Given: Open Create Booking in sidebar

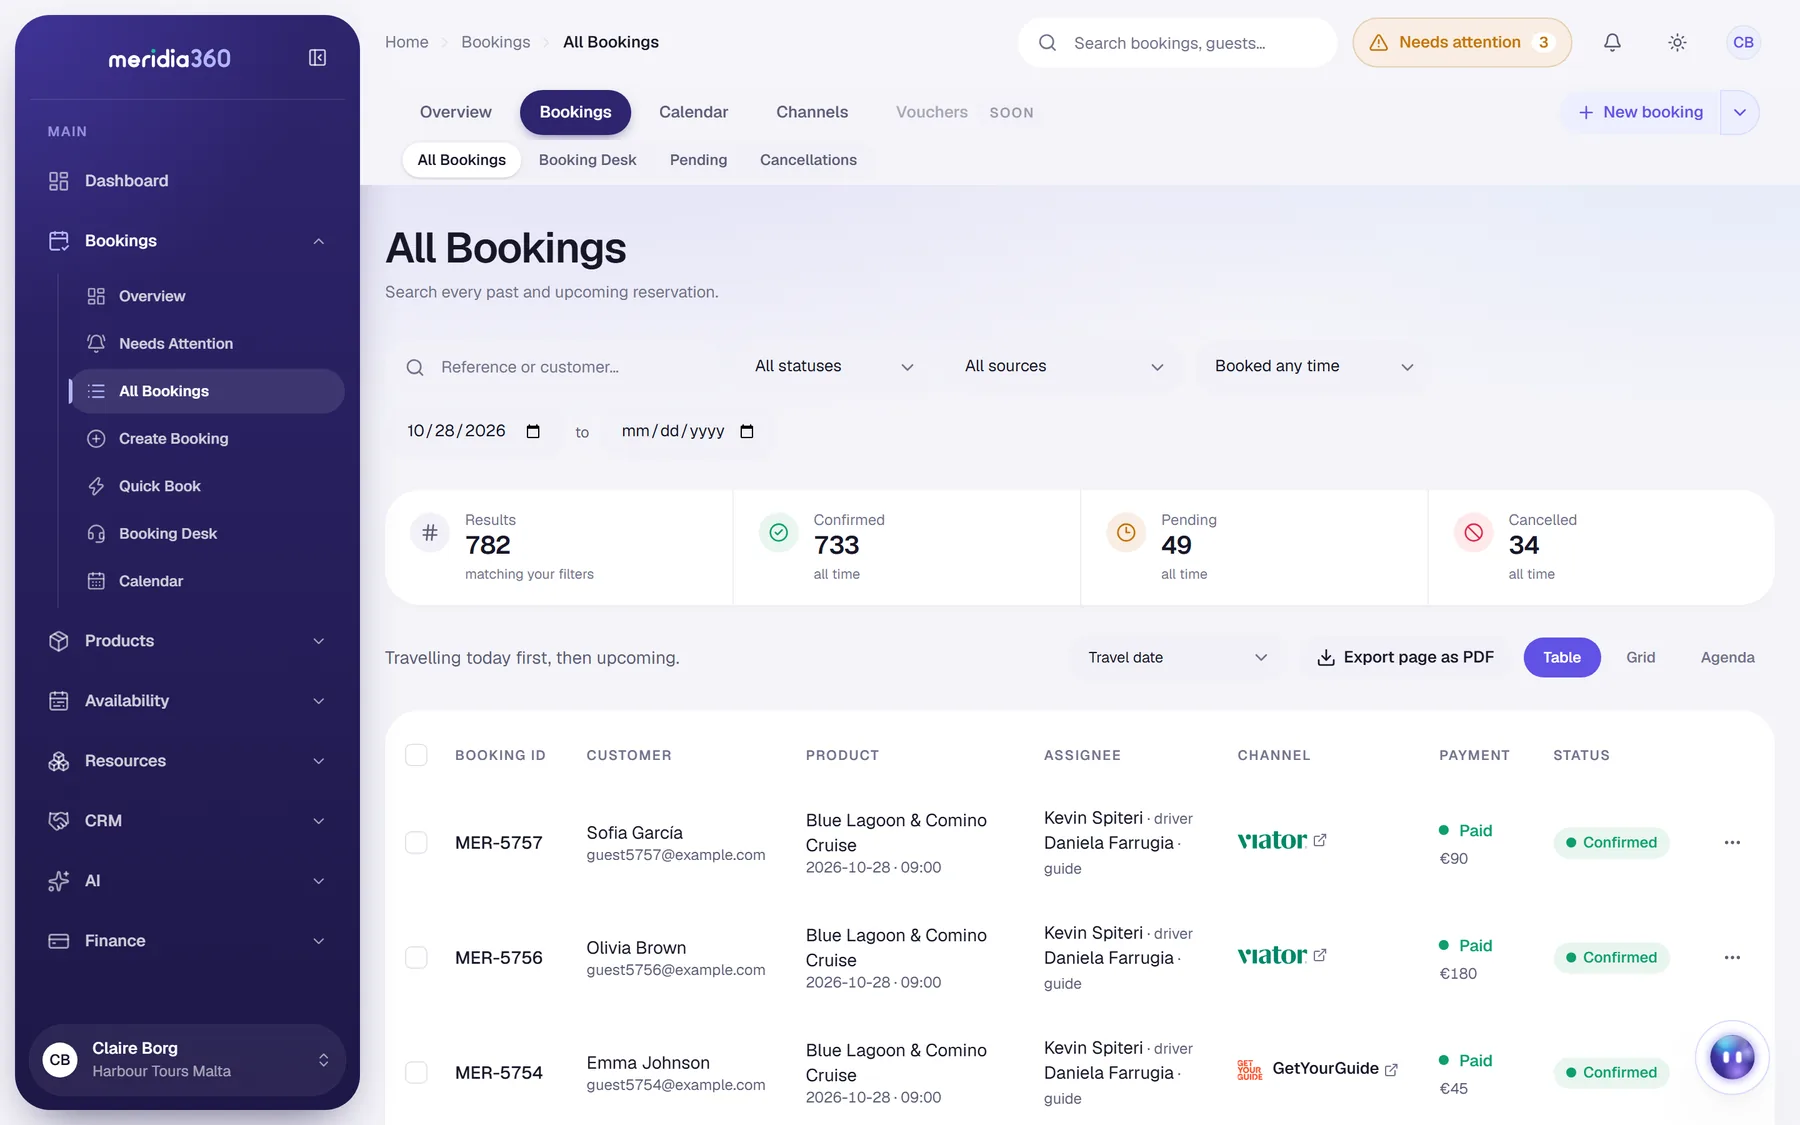Looking at the screenshot, I should (x=207, y=439).
